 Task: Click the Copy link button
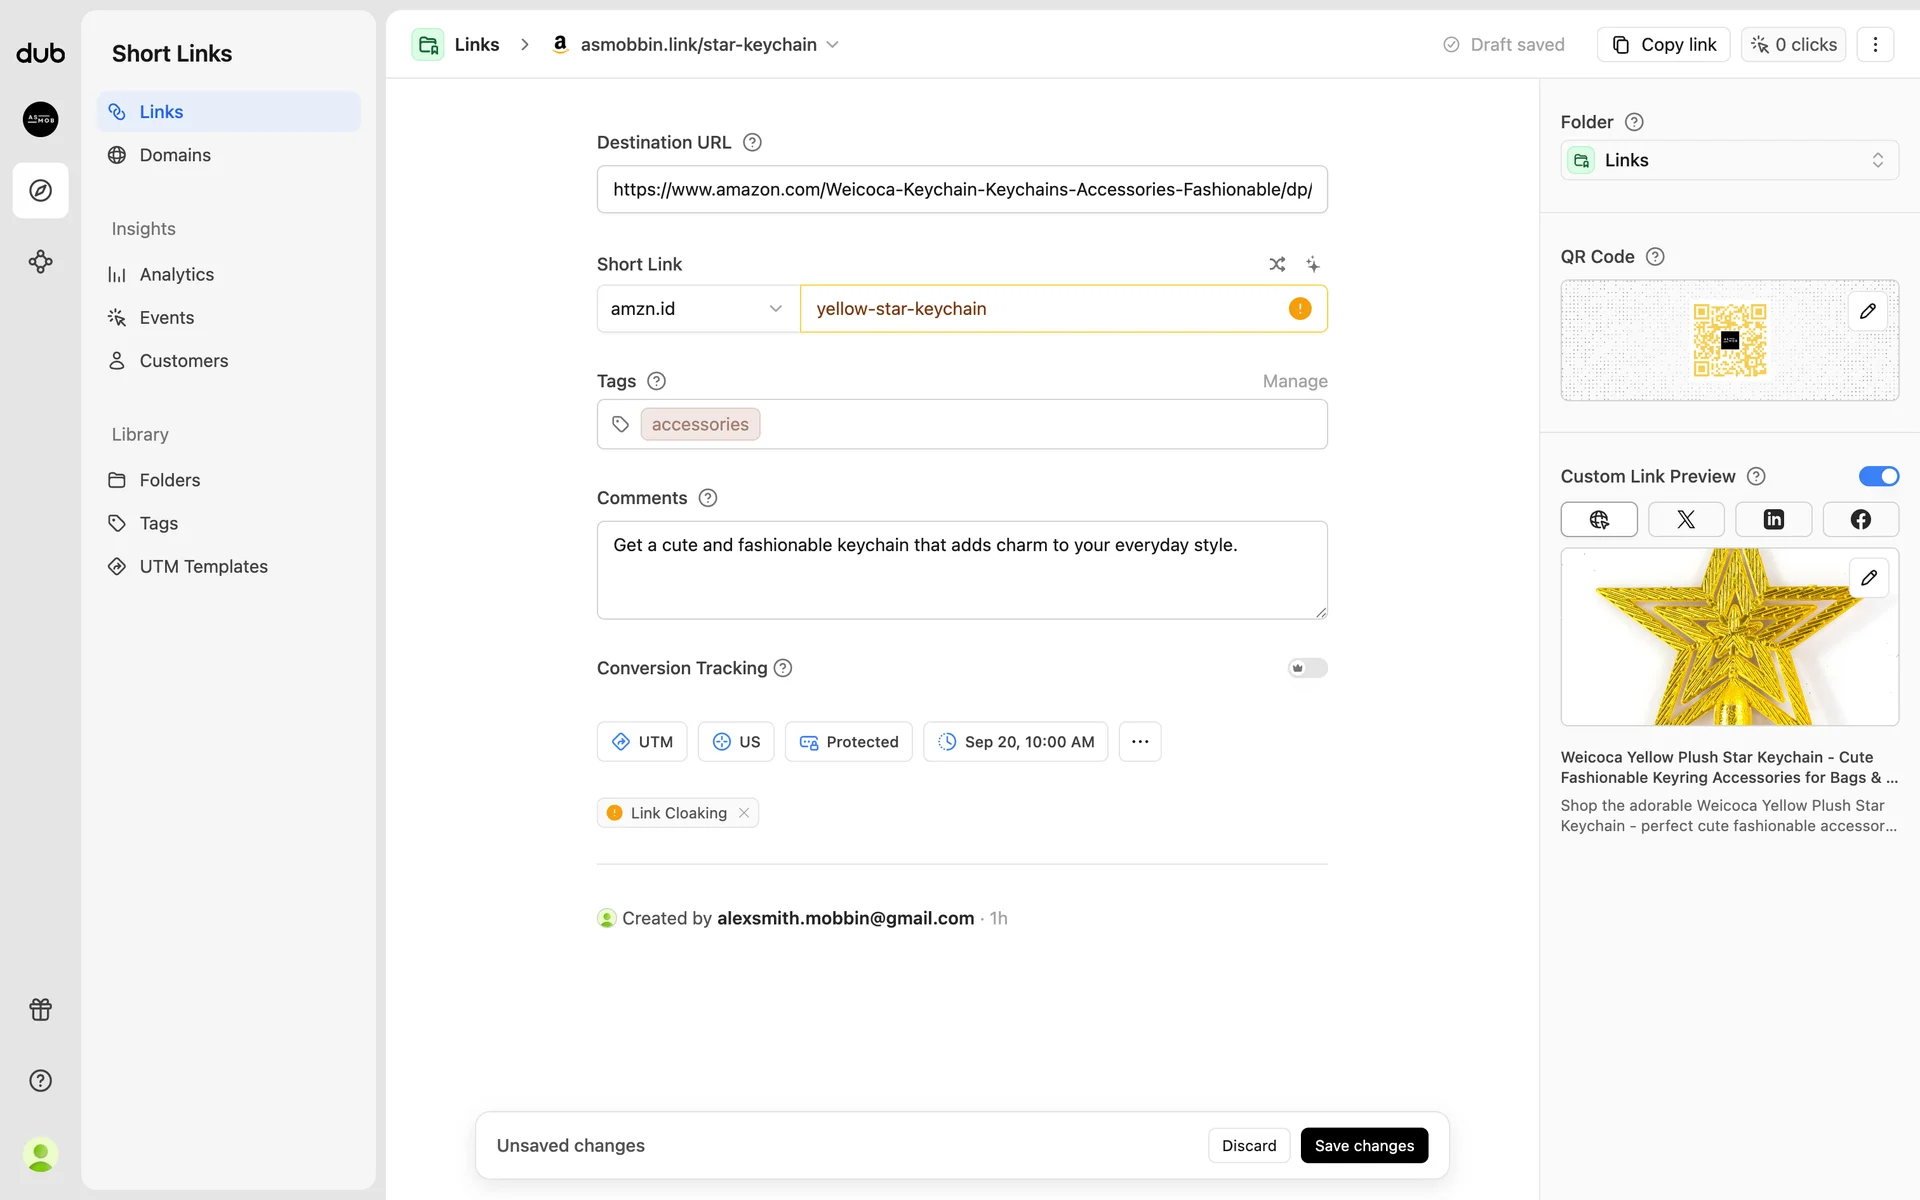[1664, 45]
